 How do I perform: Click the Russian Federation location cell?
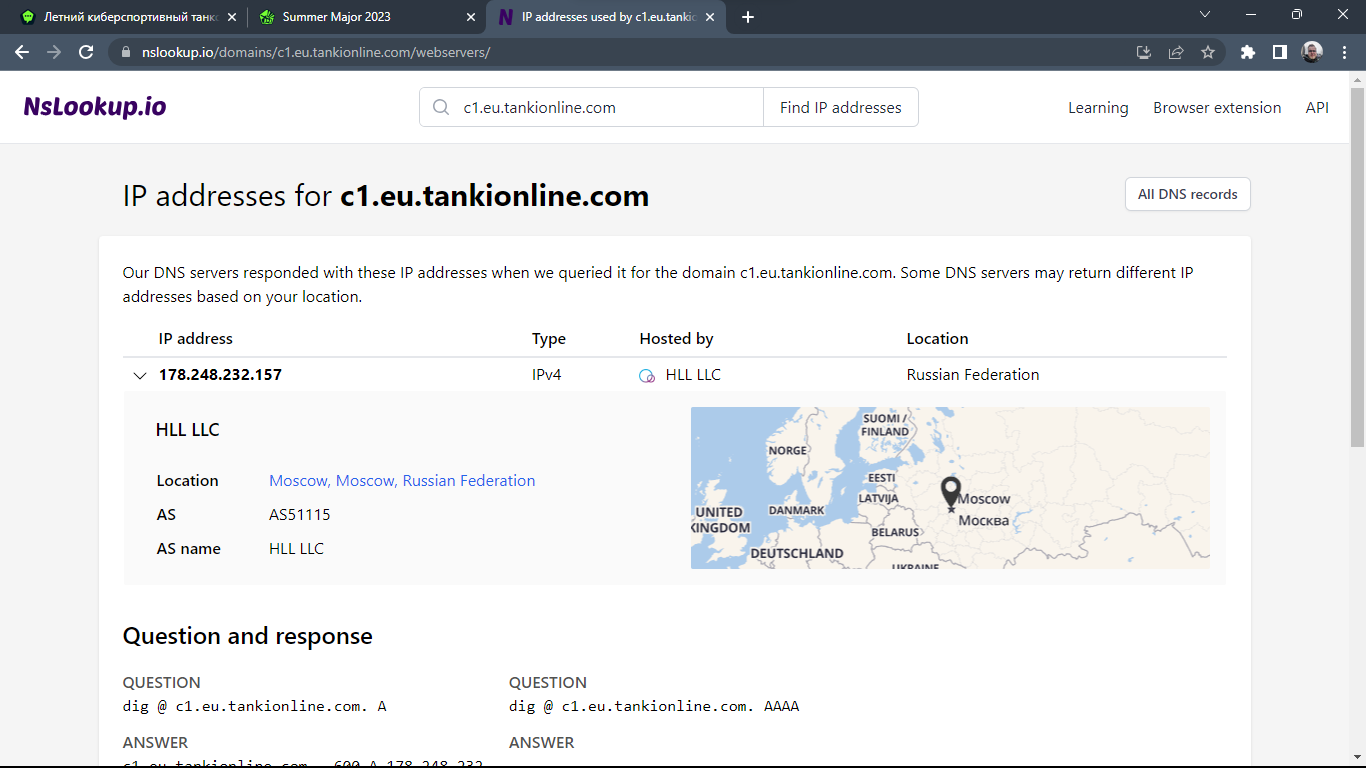(973, 375)
